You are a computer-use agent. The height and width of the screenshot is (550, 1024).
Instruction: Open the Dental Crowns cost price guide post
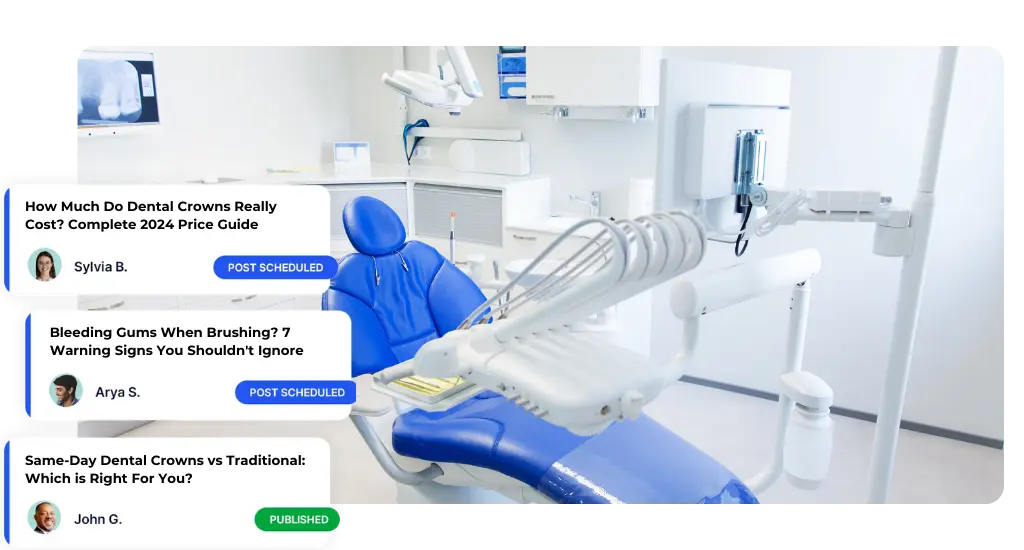click(150, 215)
